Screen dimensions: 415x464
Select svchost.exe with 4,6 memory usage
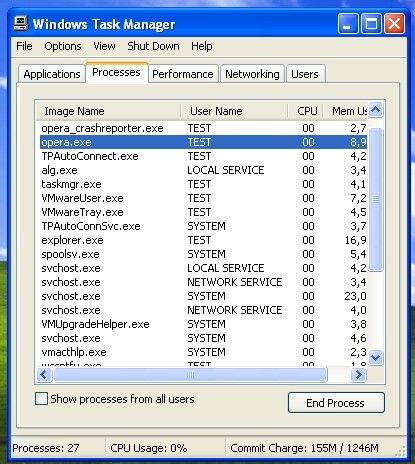(x=202, y=338)
